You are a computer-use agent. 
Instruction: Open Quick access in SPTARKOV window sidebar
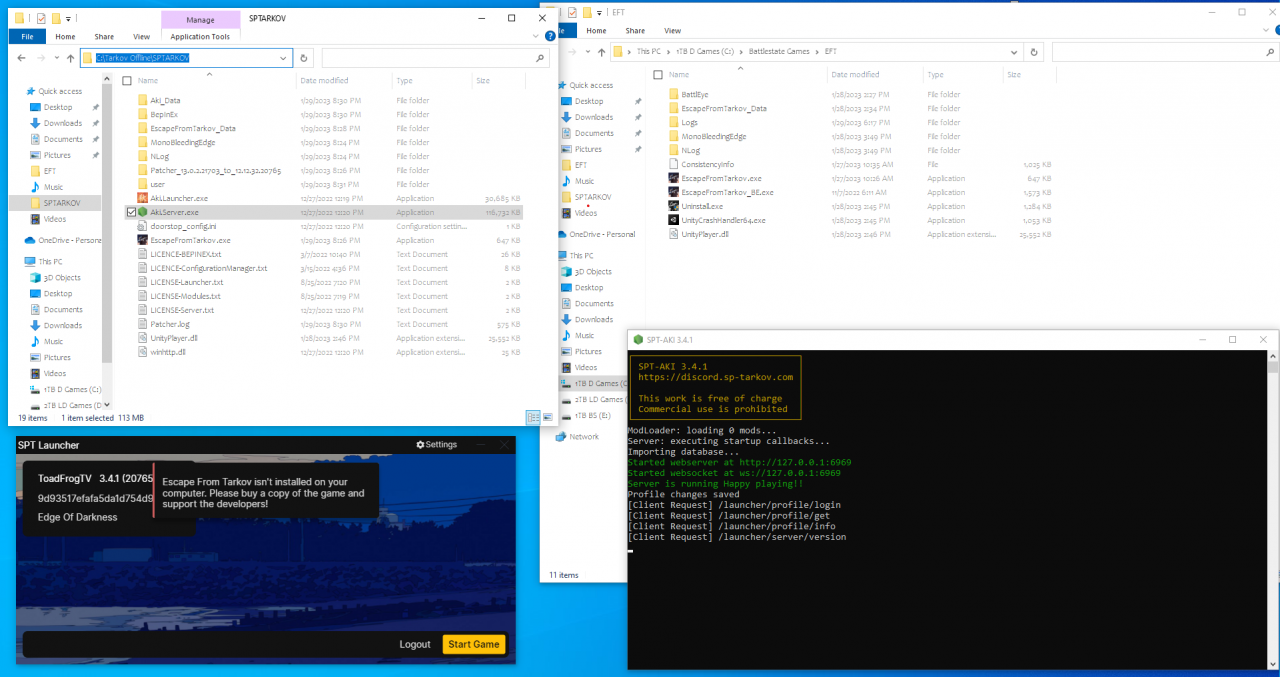coord(59,91)
